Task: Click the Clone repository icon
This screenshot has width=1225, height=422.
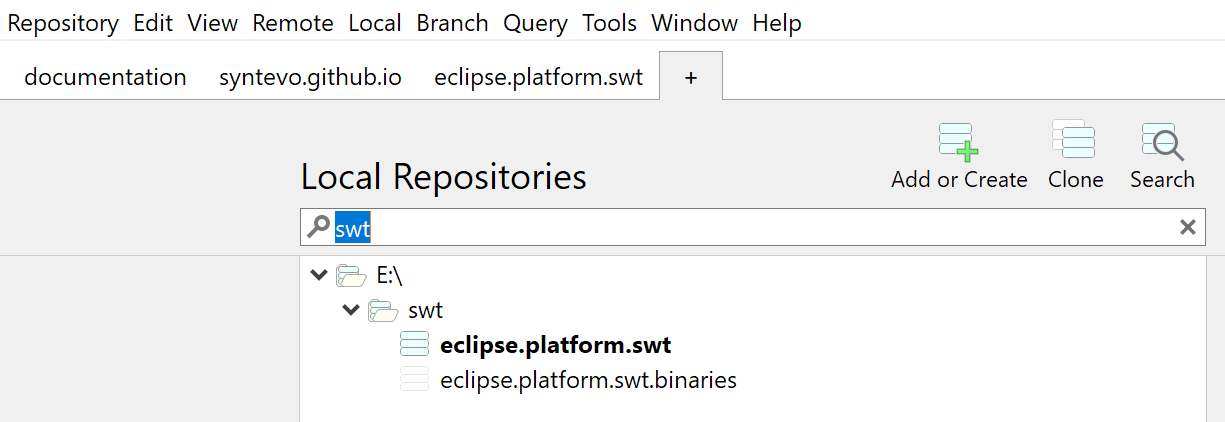Action: click(1073, 139)
